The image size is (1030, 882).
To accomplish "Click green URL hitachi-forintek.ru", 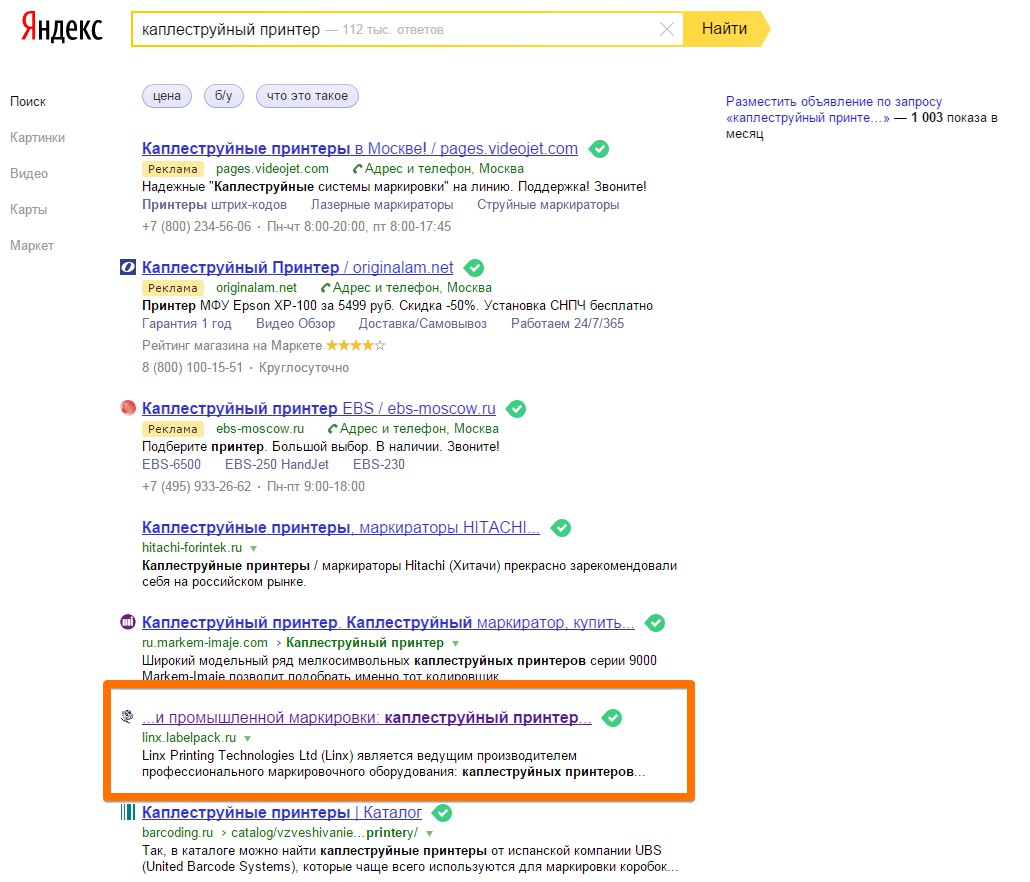I will pos(192,548).
